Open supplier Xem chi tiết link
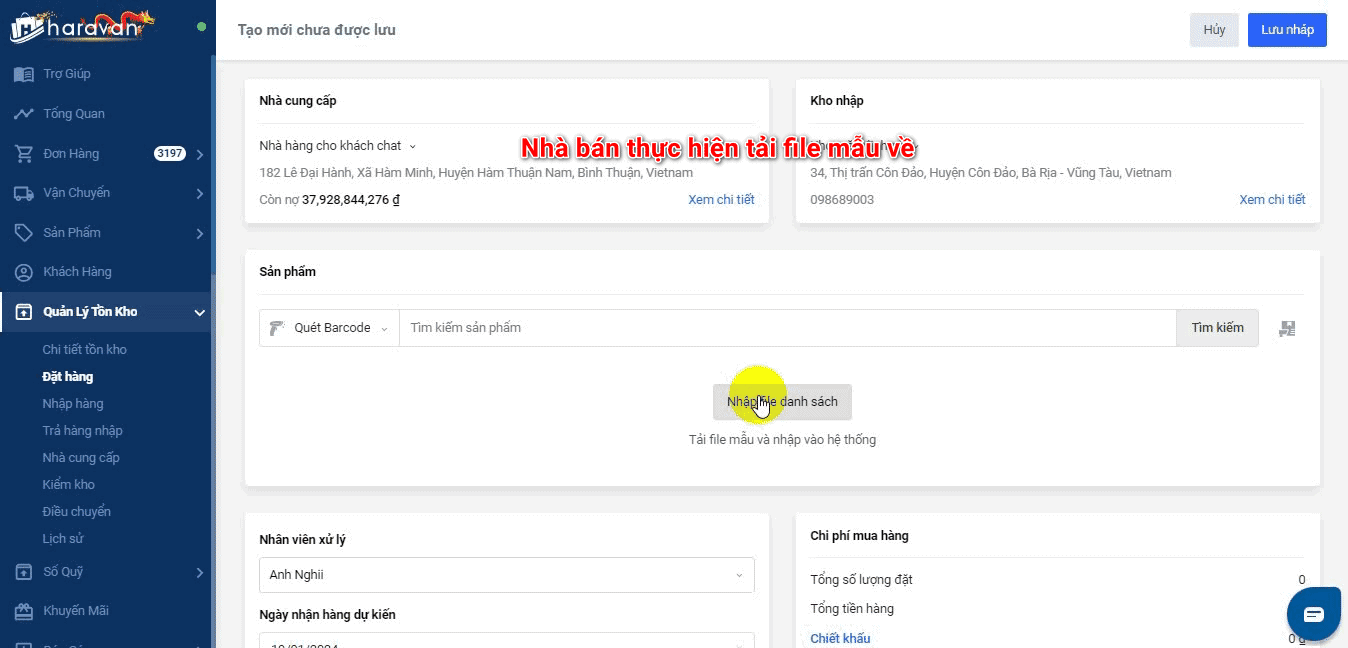 [x=721, y=200]
